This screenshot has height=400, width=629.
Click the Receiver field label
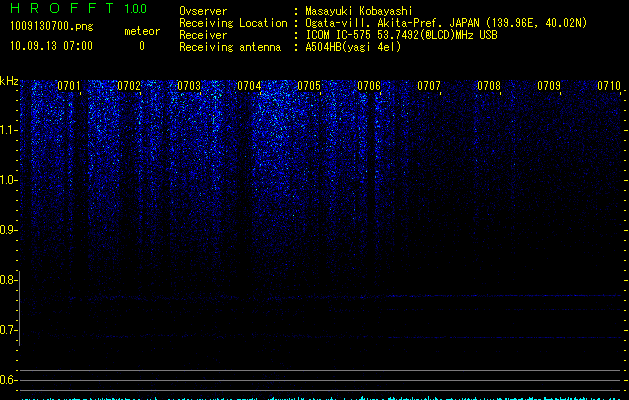click(x=203, y=35)
